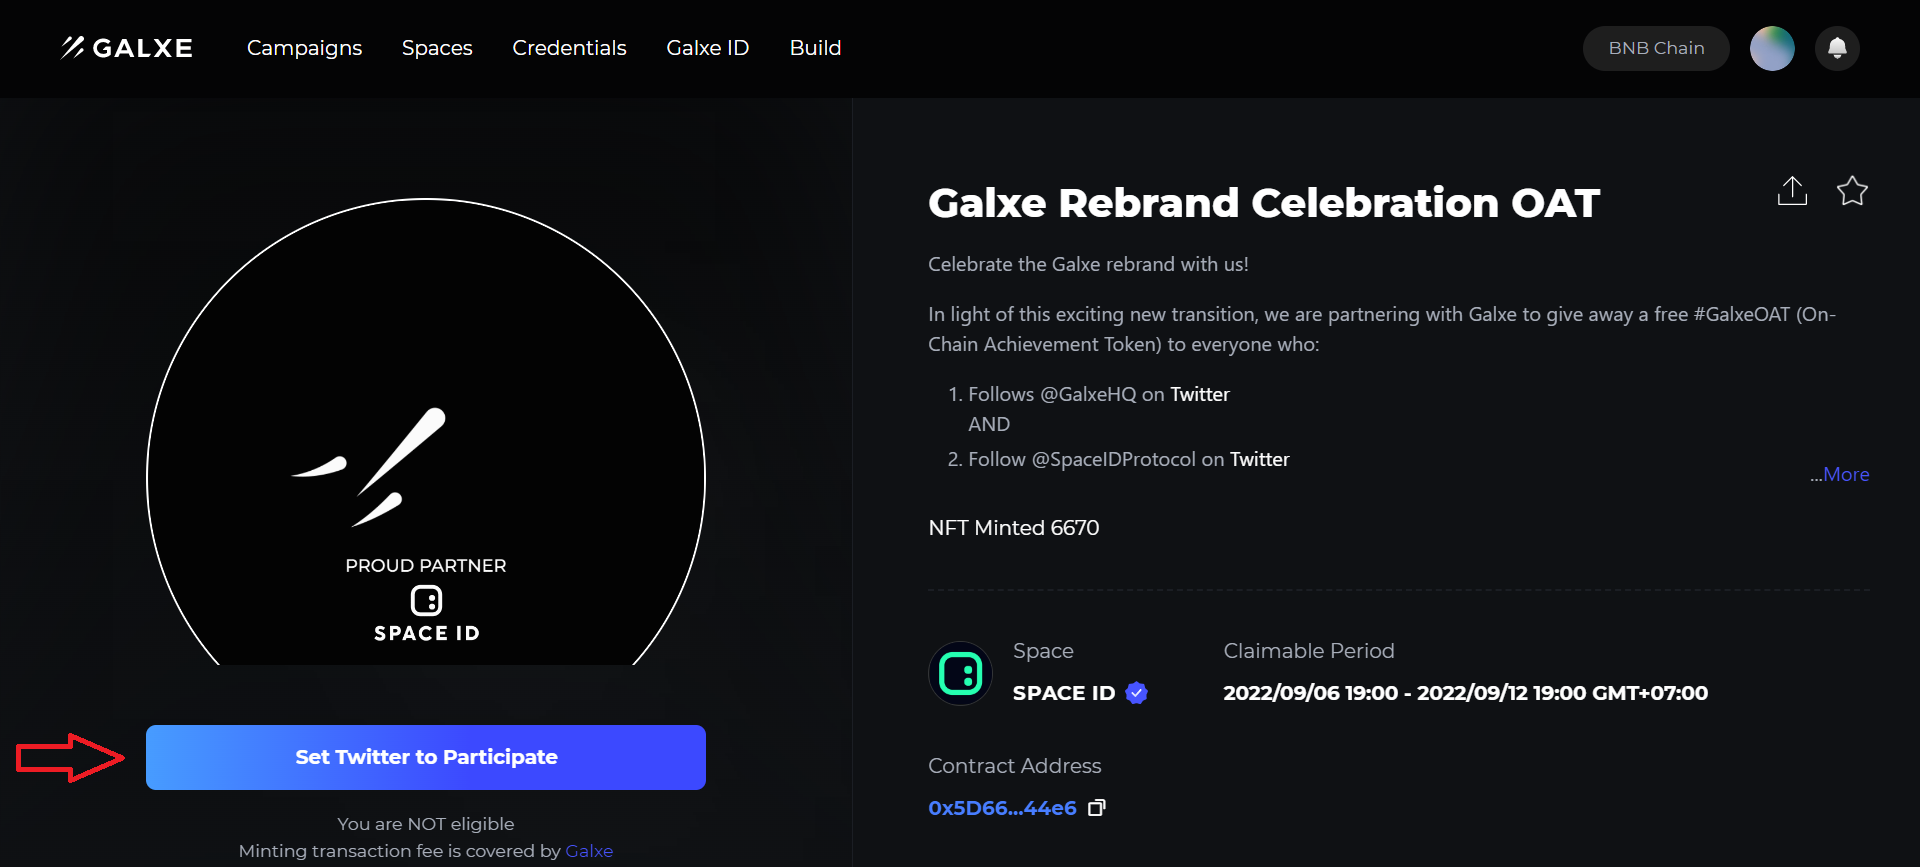This screenshot has height=867, width=1920.
Task: Go to the Spaces page
Action: pyautogui.click(x=437, y=48)
